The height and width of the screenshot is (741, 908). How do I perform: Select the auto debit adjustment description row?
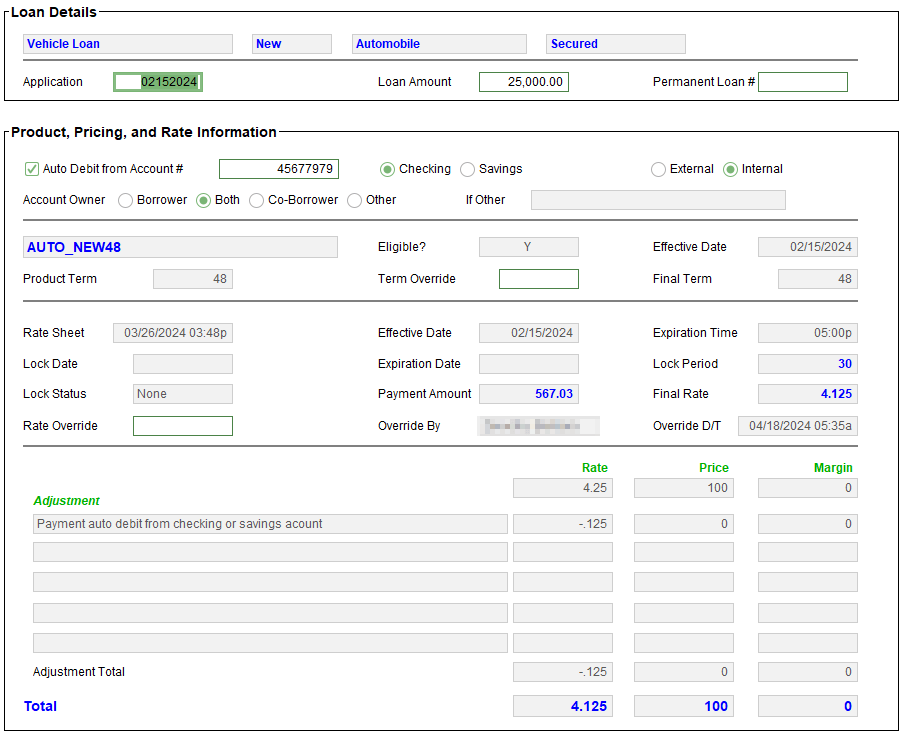[270, 524]
